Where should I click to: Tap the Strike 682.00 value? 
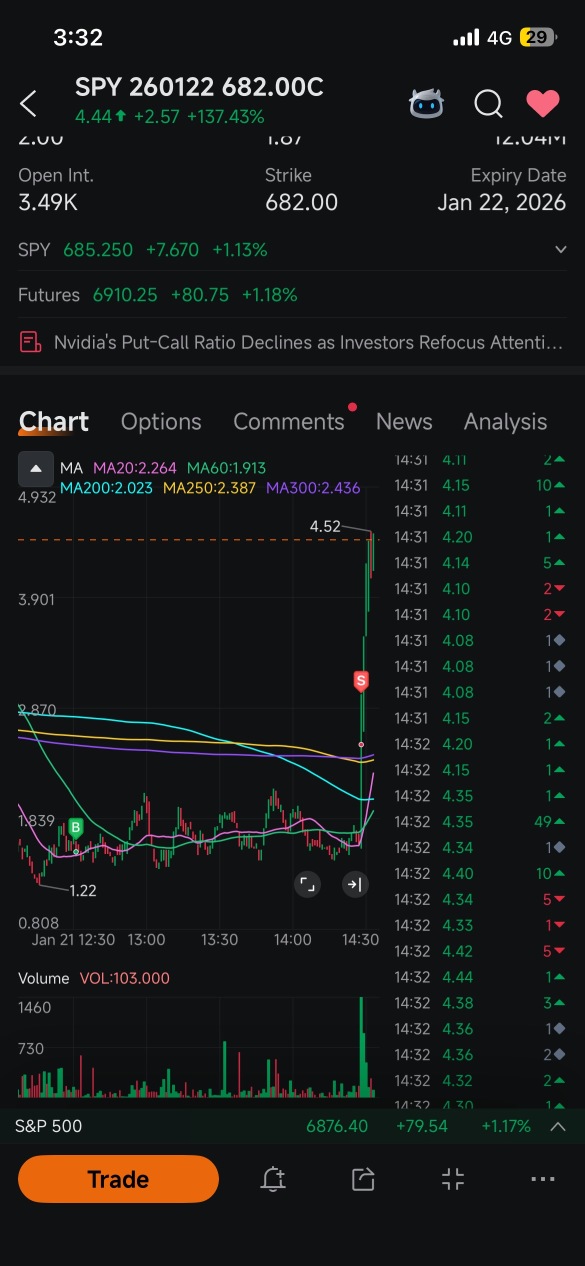coord(301,203)
